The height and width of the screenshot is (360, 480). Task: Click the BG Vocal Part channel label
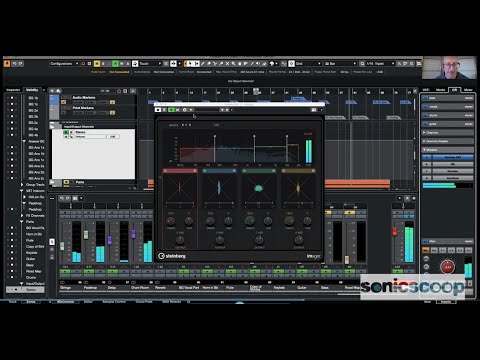[x=189, y=287]
